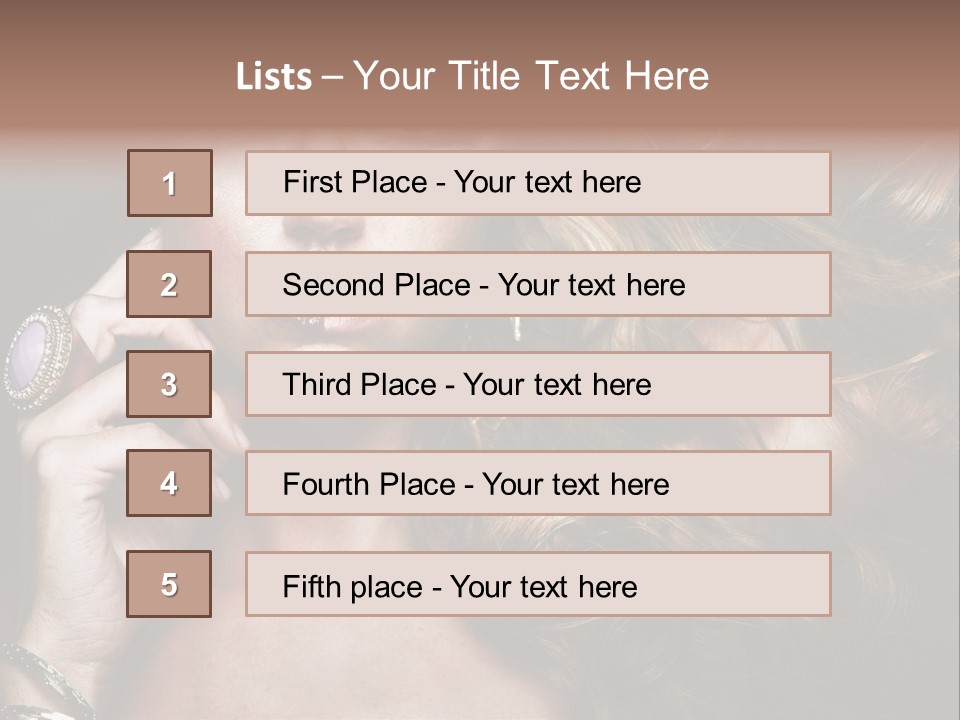Click the 'First Place - Your text here' box
The width and height of the screenshot is (960, 720).
tap(538, 183)
